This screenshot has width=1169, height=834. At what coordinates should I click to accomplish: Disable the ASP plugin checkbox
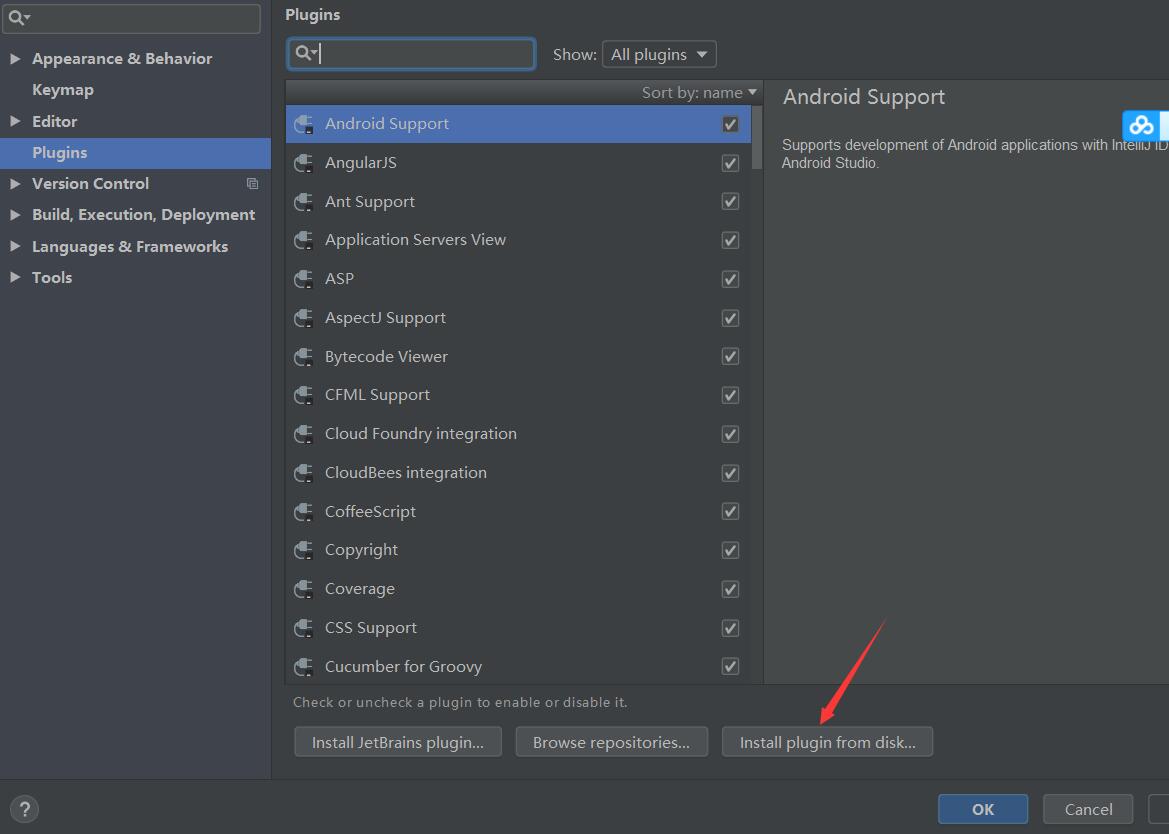click(x=731, y=279)
